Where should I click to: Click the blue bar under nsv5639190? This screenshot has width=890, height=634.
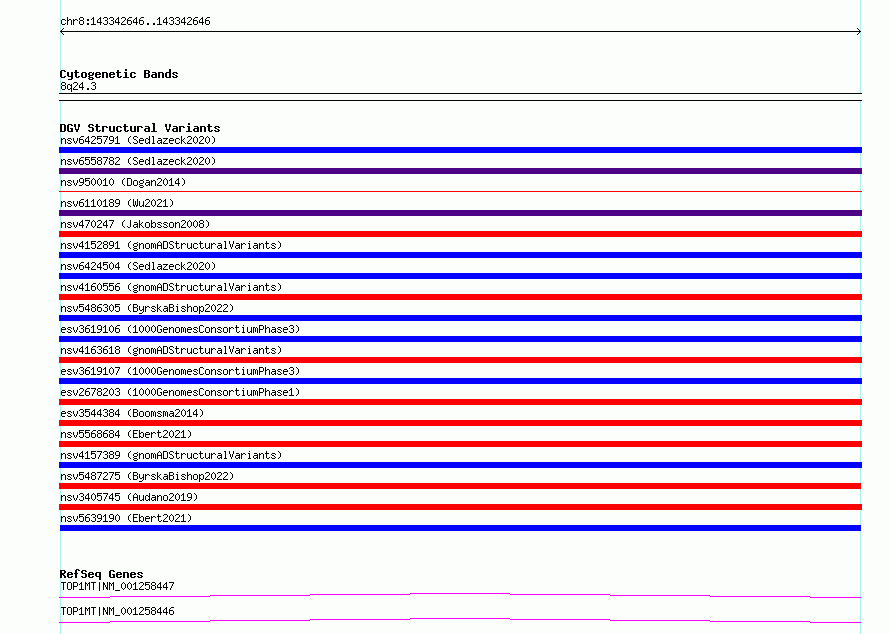tap(460, 528)
